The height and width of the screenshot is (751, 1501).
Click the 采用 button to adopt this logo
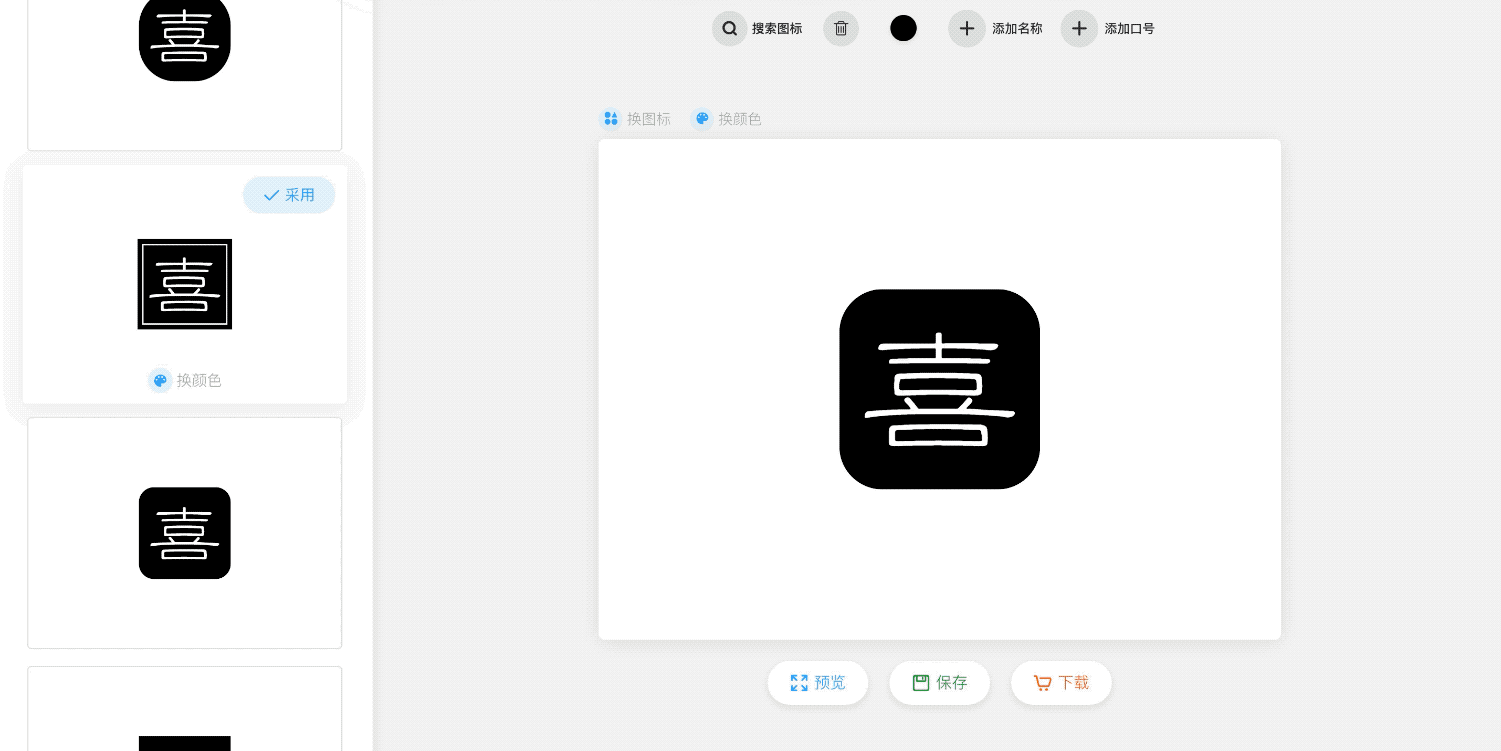click(289, 195)
